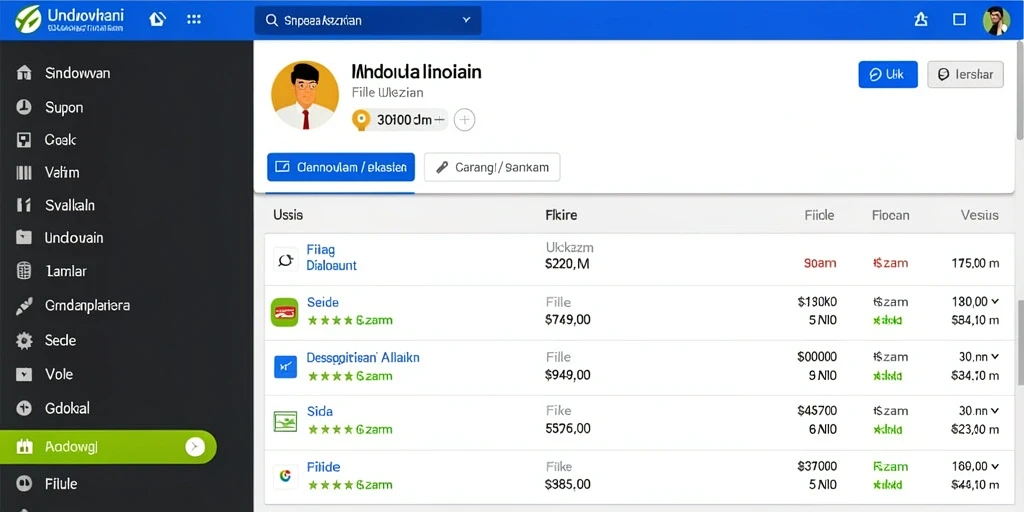Click the upload icon in top bar
This screenshot has height=512, width=1024.
point(921,20)
